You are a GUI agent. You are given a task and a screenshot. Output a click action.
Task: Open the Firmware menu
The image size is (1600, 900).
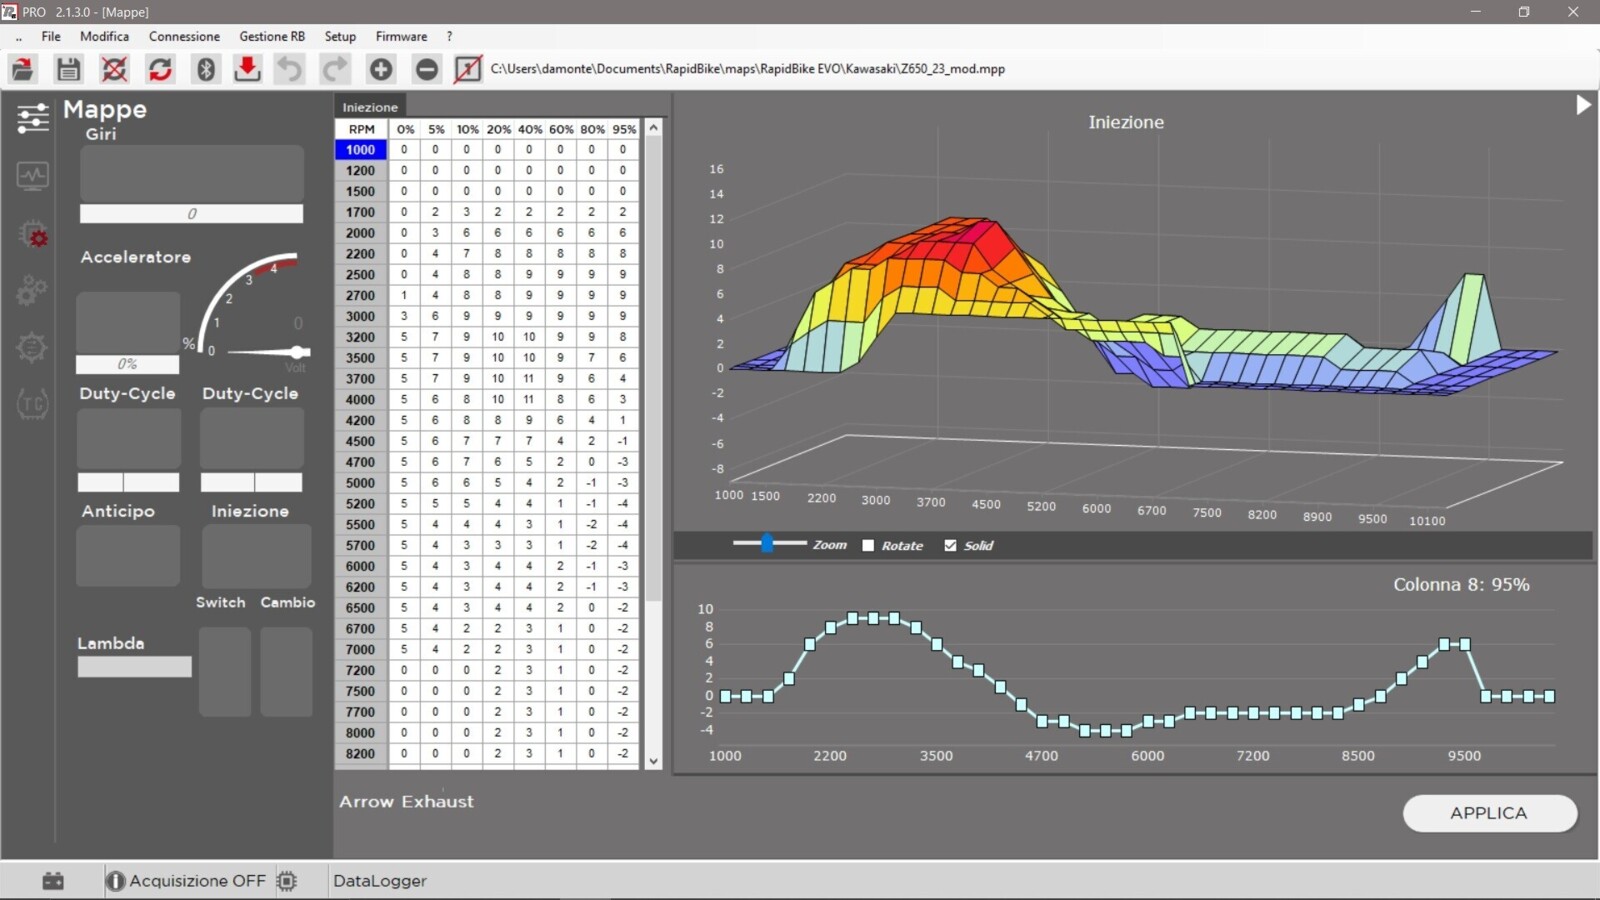tap(401, 36)
